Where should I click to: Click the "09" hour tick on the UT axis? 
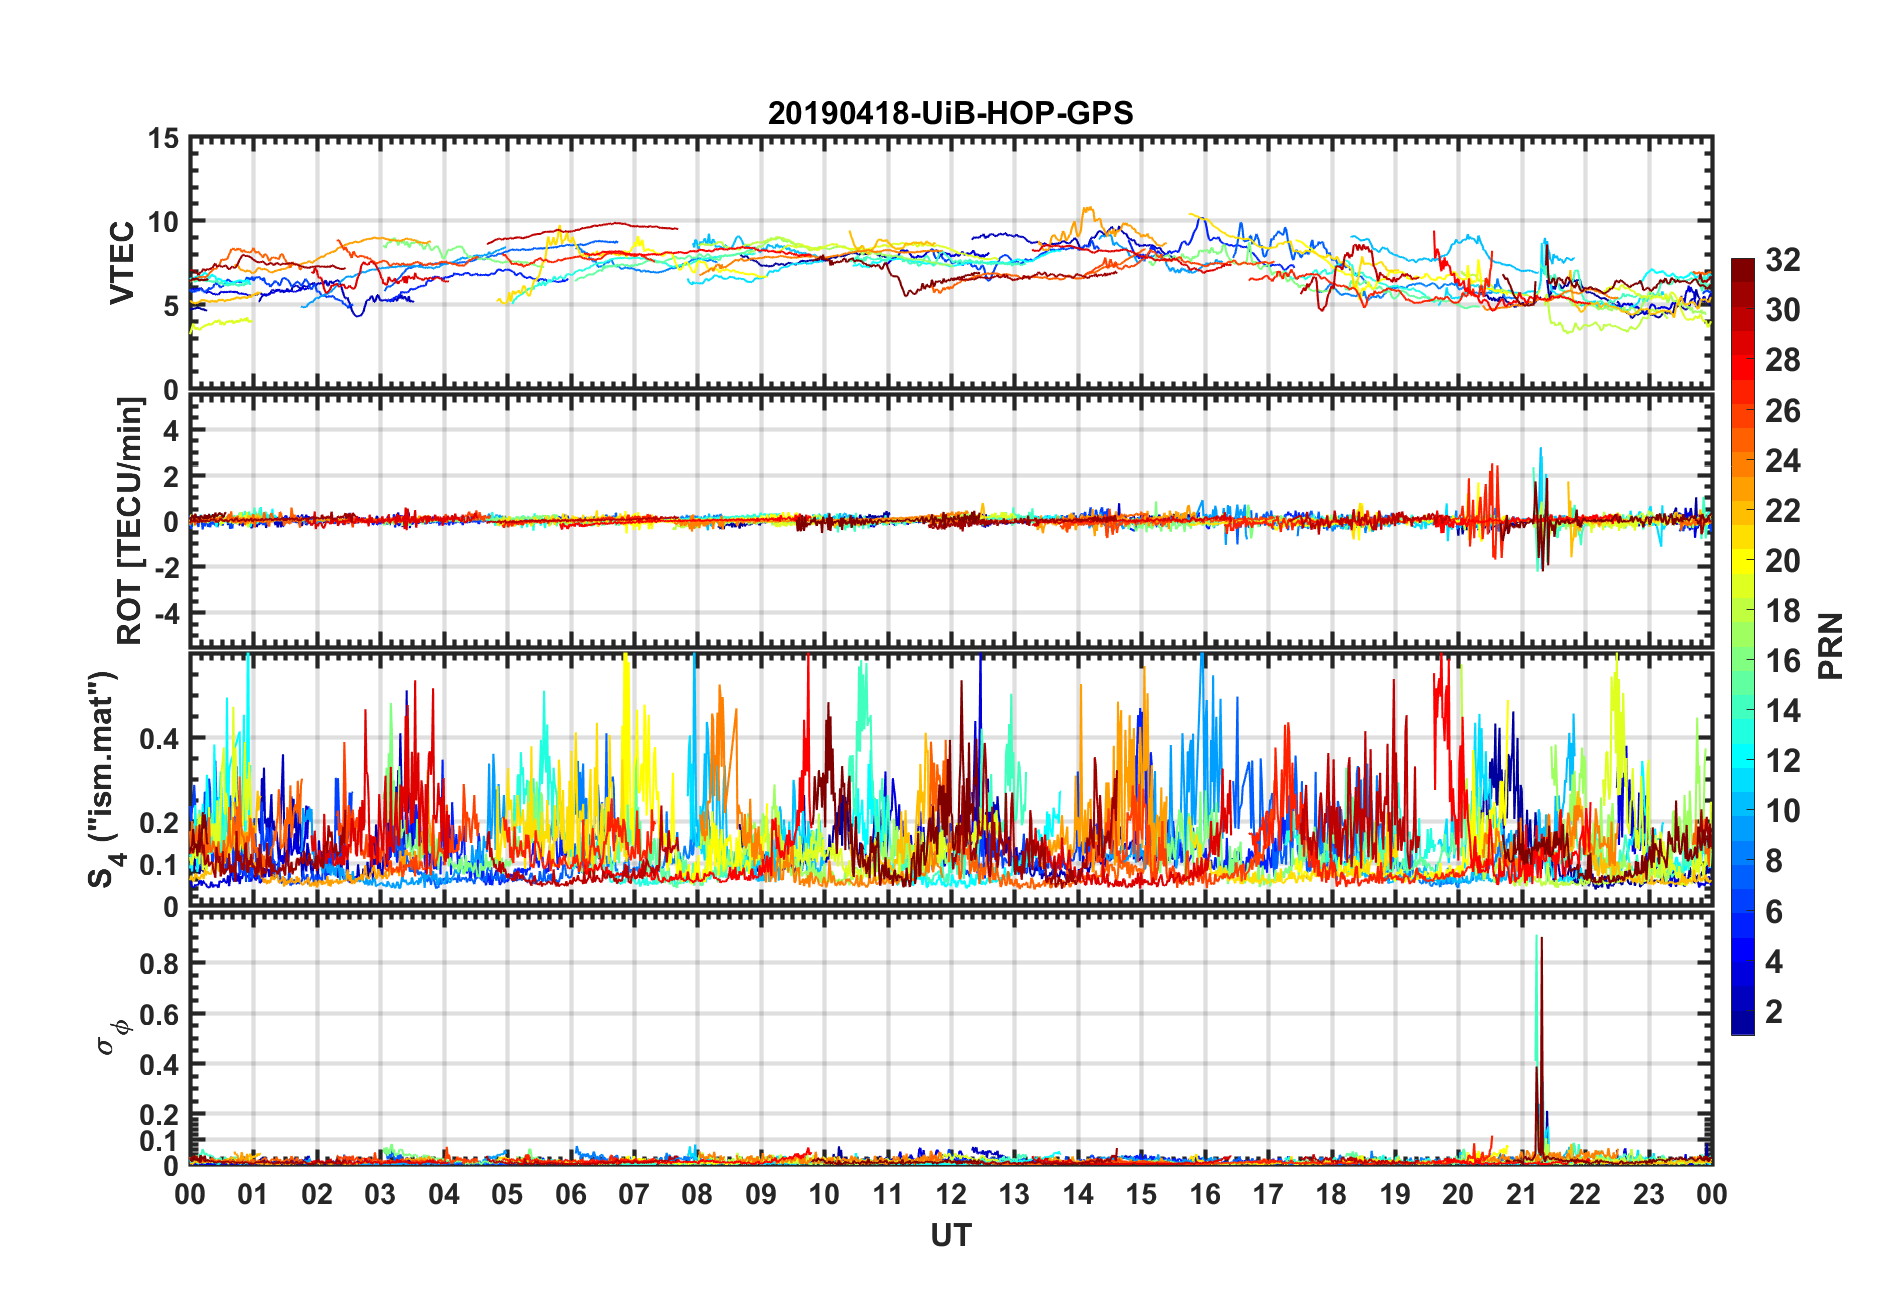761,1195
